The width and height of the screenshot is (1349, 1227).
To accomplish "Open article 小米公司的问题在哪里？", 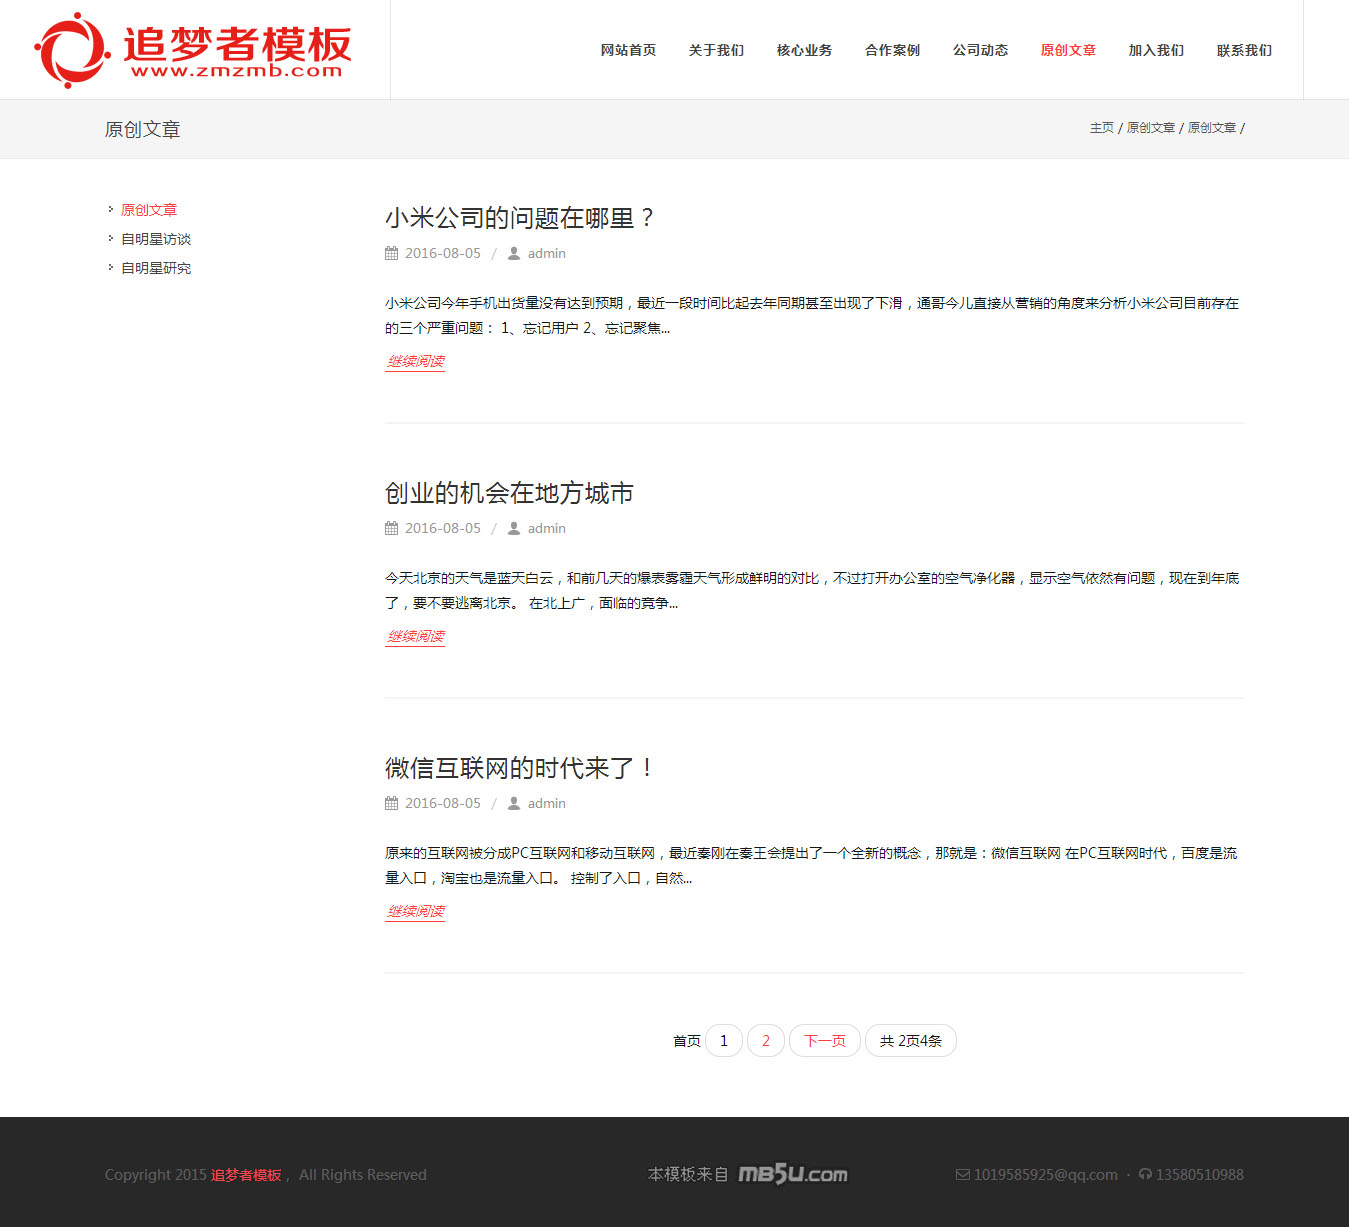I will (519, 218).
